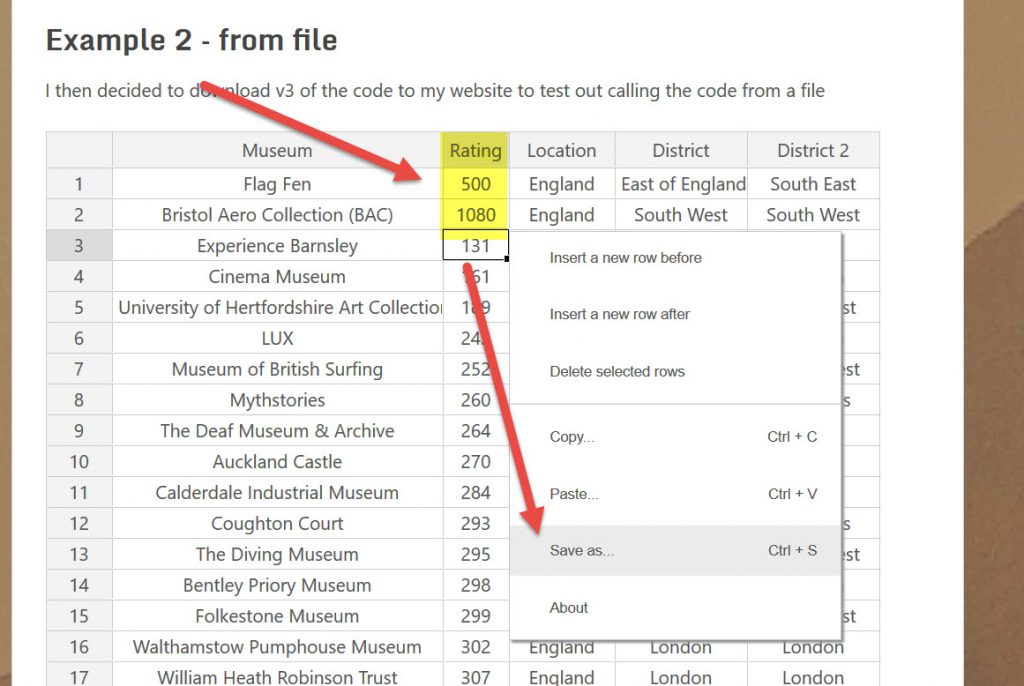Click 'Delete selected rows' in context menu
The image size is (1024, 686).
tap(617, 372)
